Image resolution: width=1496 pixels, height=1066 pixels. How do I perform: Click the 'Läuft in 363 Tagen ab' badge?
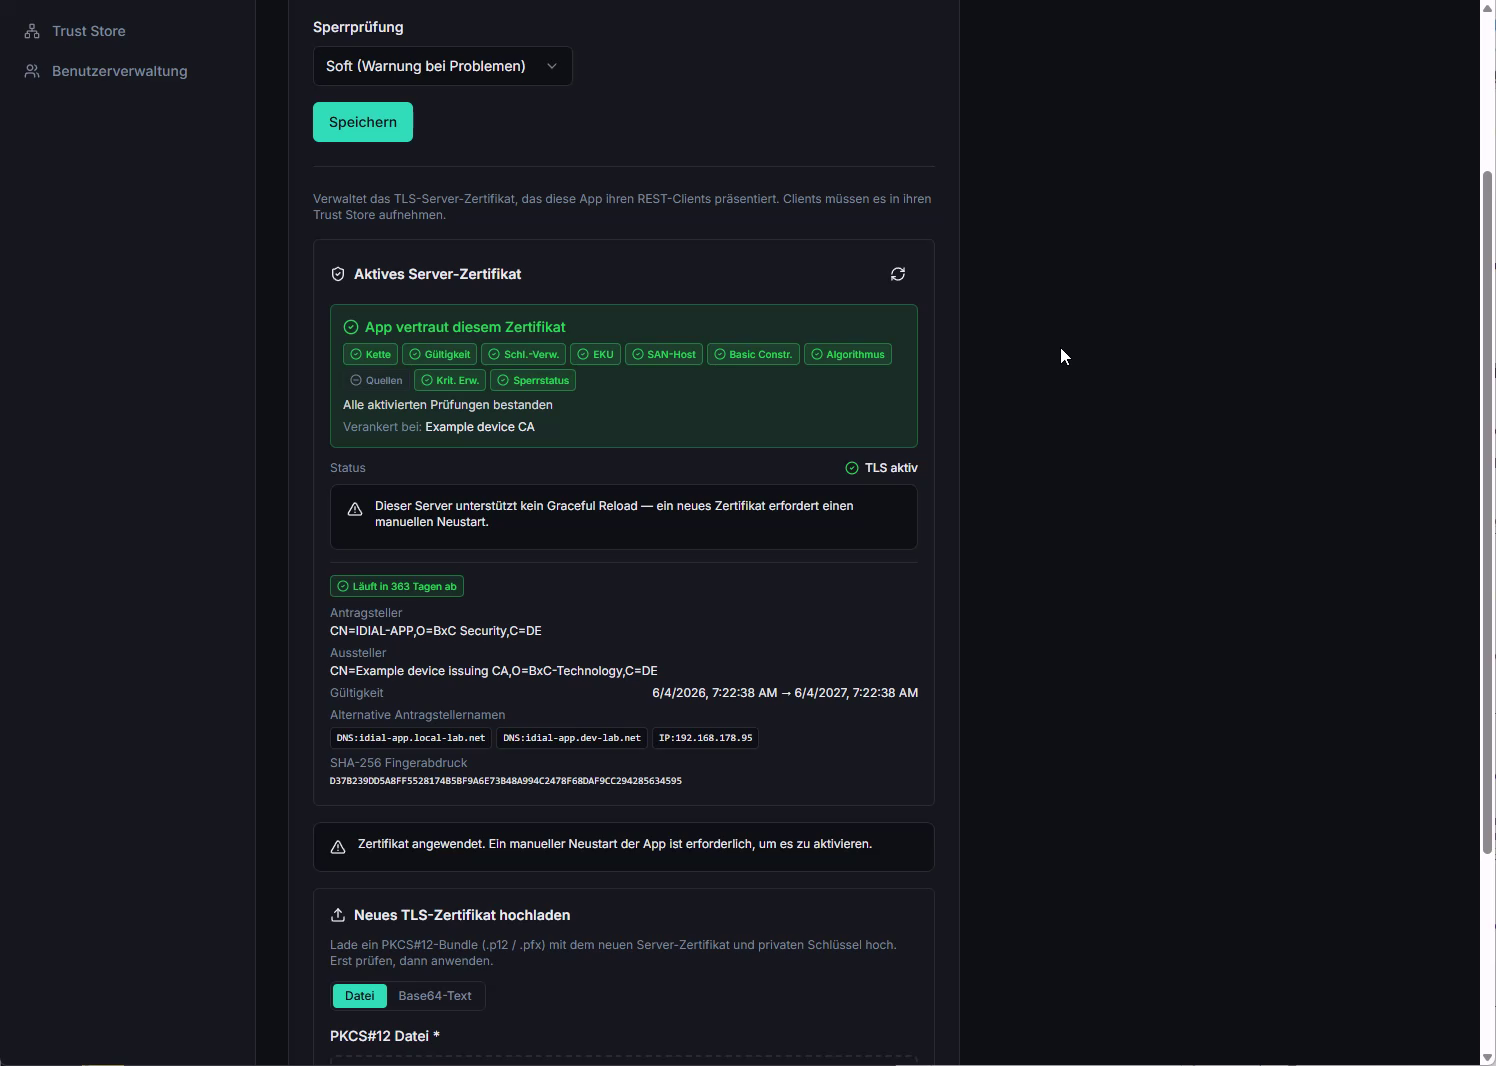click(x=397, y=586)
